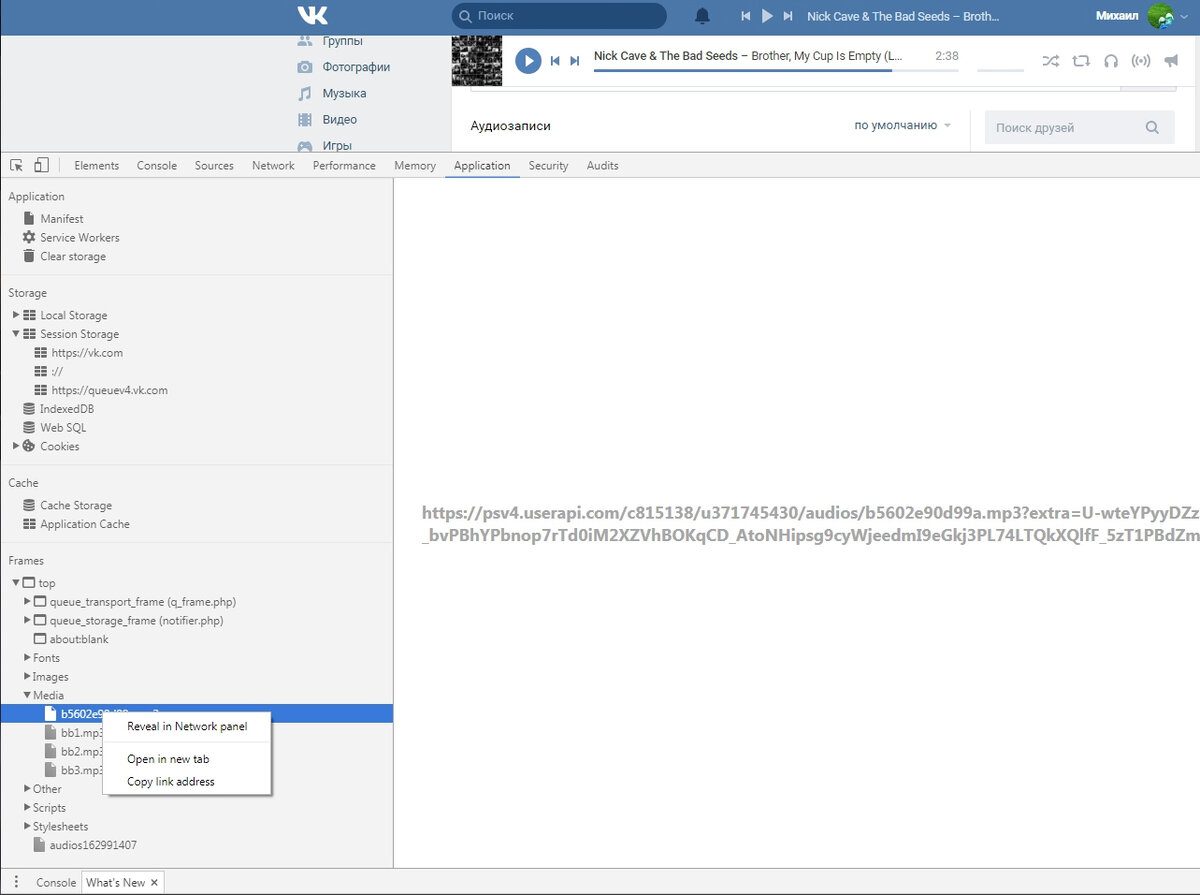The height and width of the screenshot is (895, 1200).
Task: Switch to the Memory tab
Action: 415,166
